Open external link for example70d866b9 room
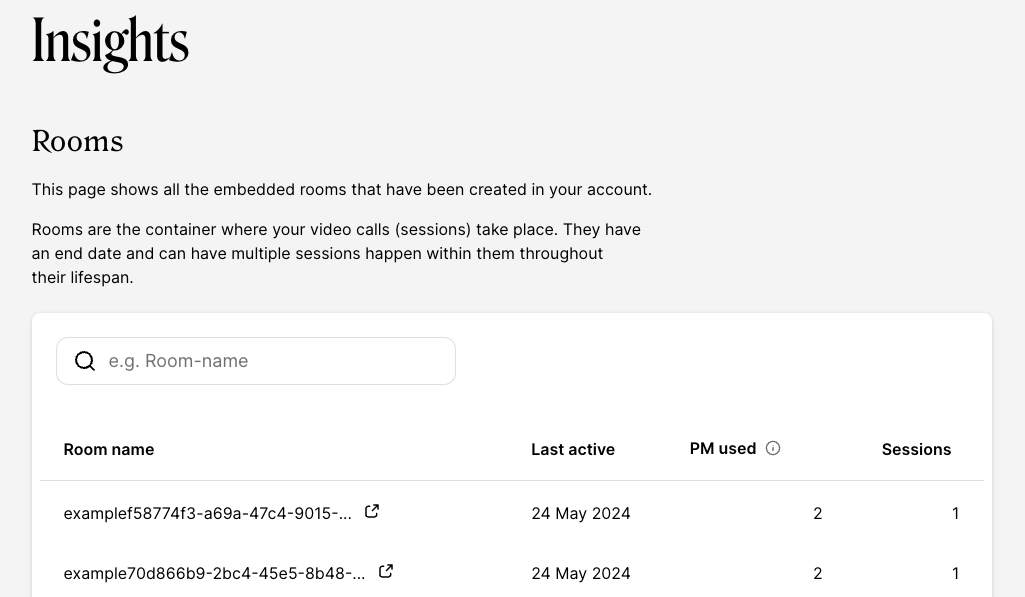The image size is (1025, 597). click(x=386, y=571)
